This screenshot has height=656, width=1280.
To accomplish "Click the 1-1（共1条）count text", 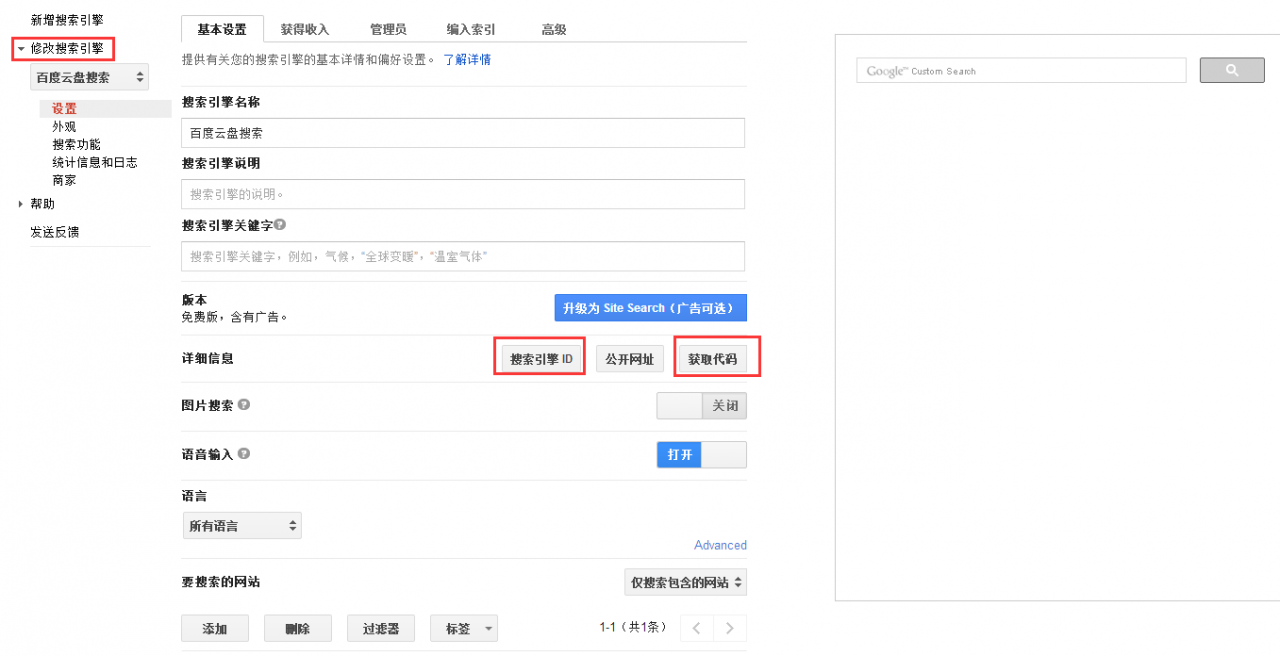I will pos(633,628).
